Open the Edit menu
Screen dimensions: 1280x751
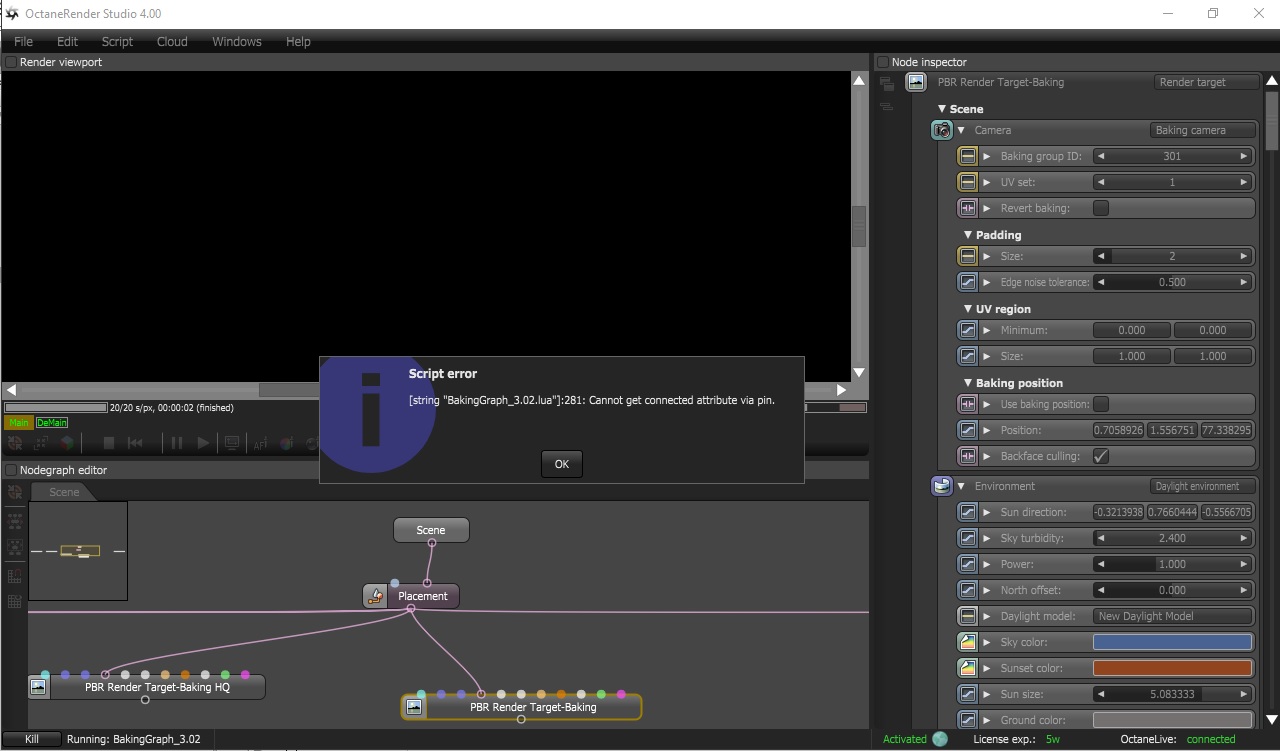(67, 42)
